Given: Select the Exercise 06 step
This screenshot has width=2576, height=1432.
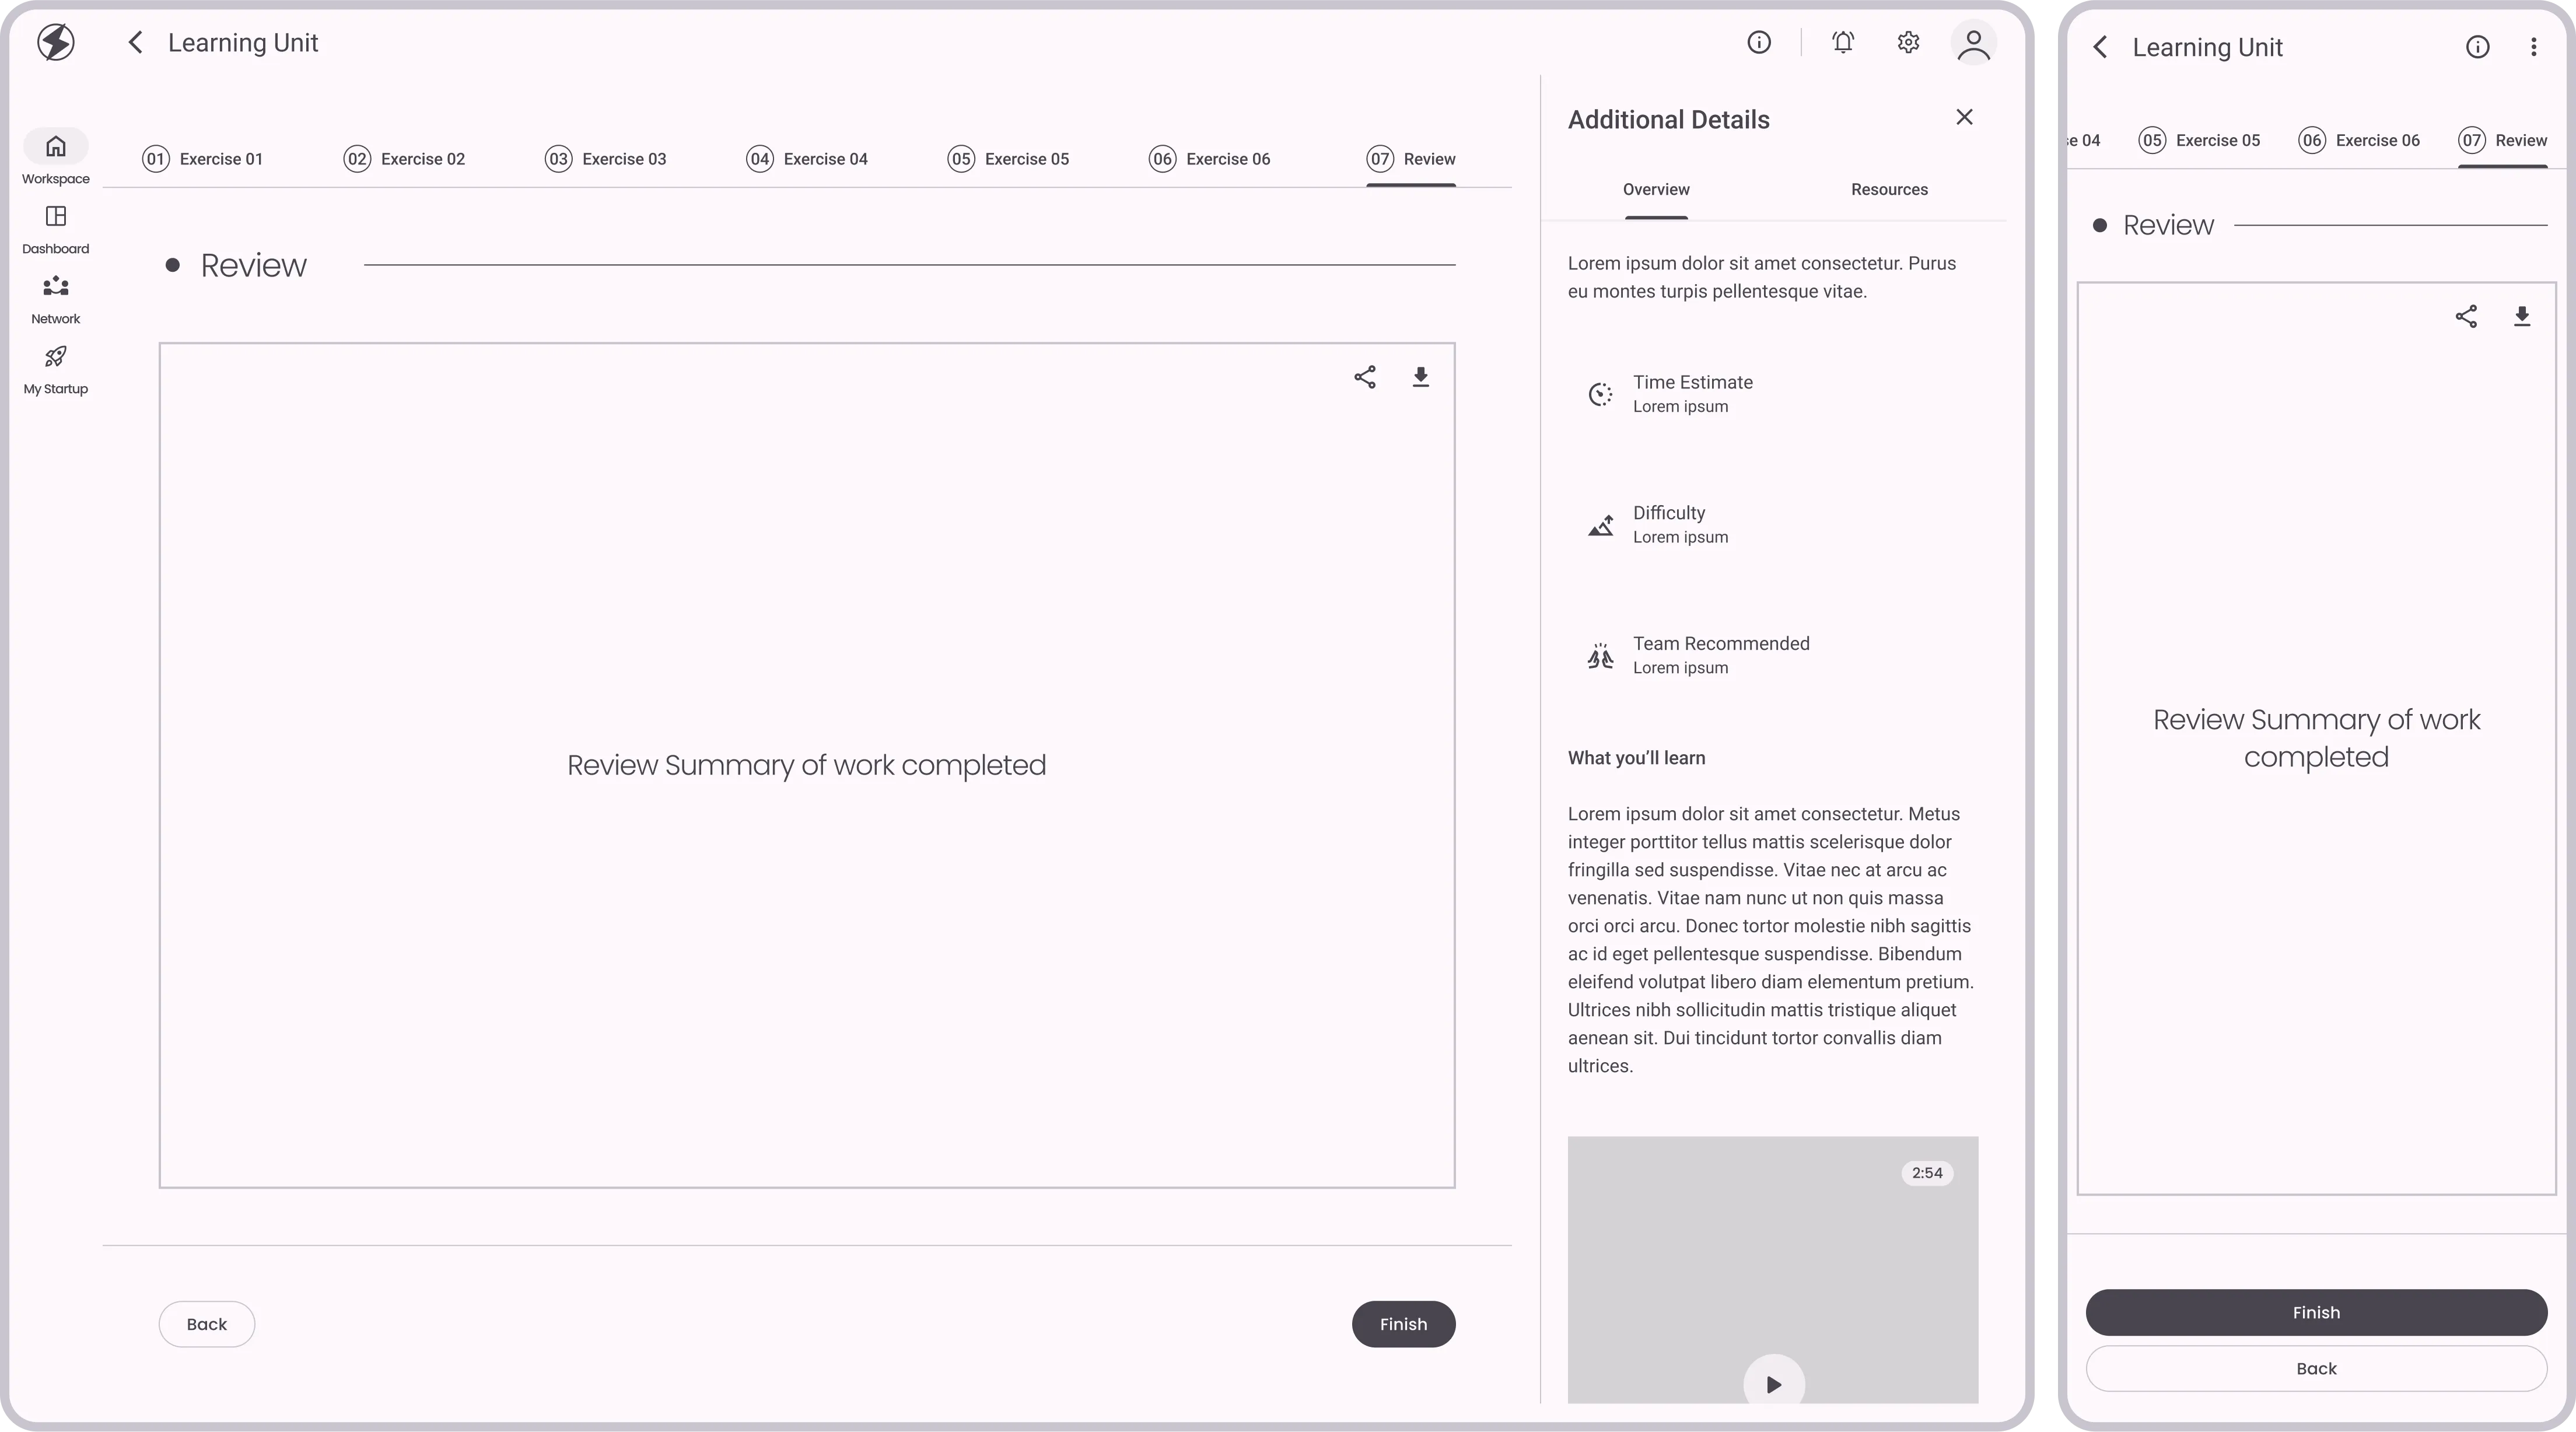Looking at the screenshot, I should [x=1209, y=158].
